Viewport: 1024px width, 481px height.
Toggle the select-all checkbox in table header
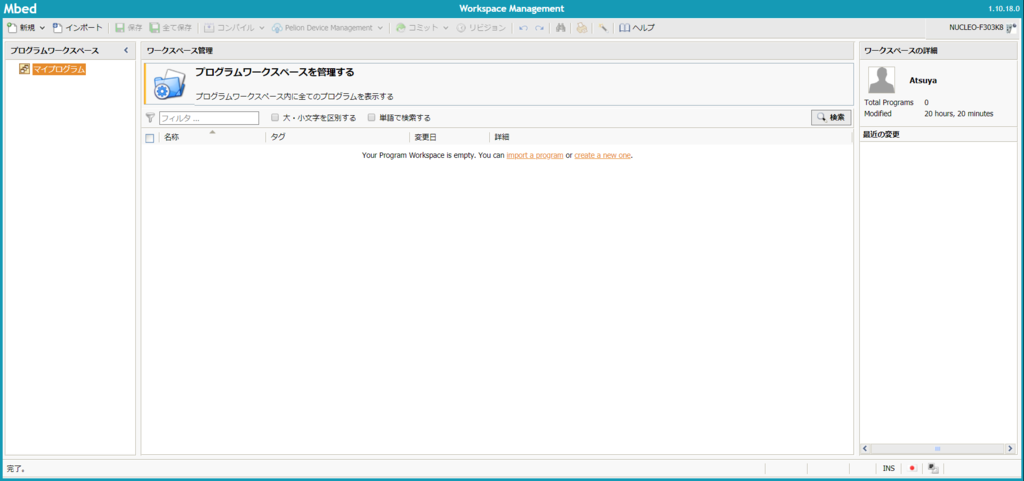[x=150, y=138]
